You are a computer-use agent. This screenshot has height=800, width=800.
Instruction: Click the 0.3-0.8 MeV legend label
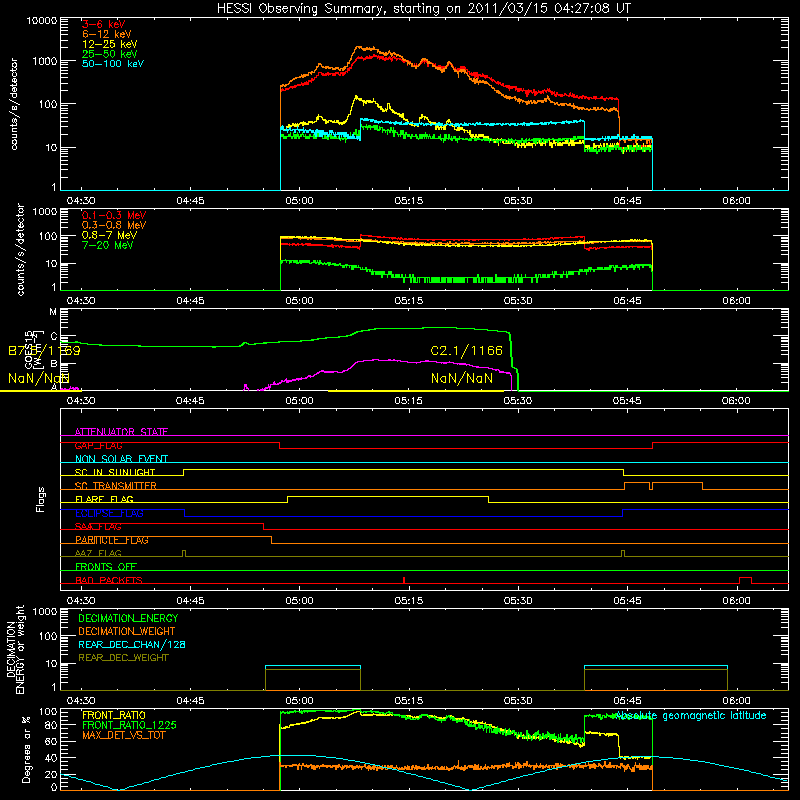point(114,225)
